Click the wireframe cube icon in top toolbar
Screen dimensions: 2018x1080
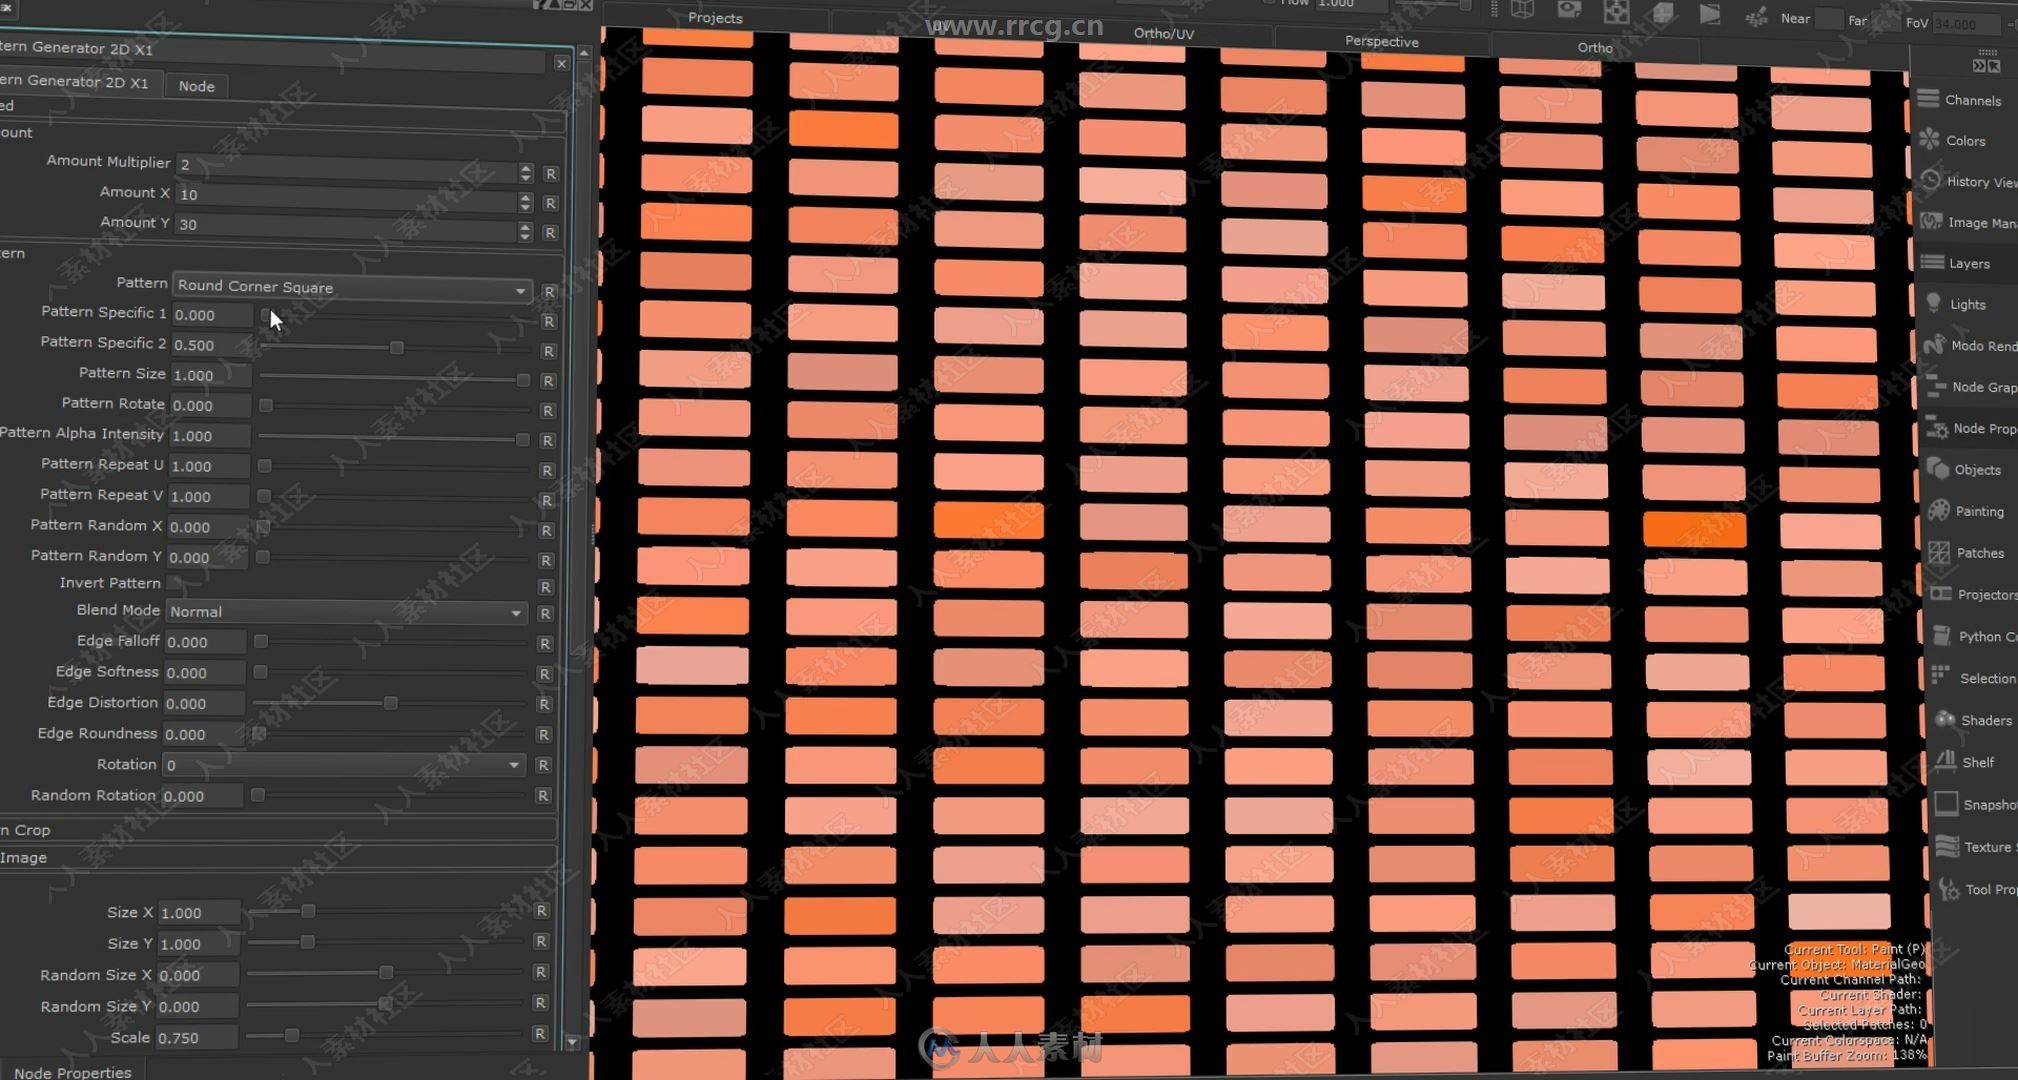coord(1522,10)
